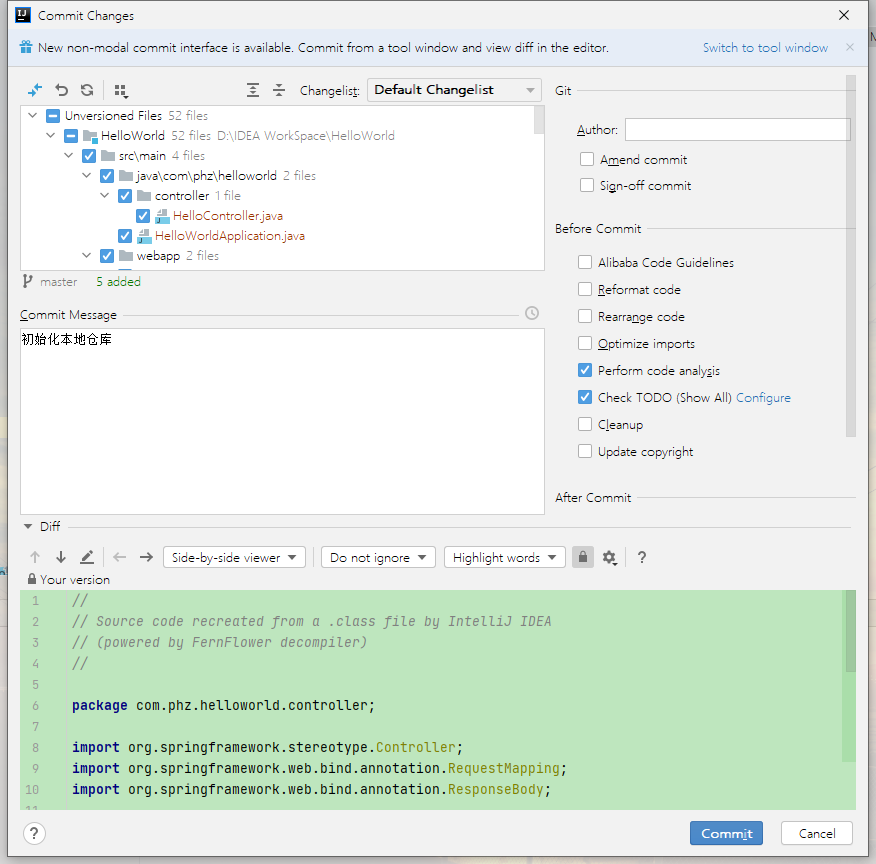Click the Configure link for TODO check
Viewport: 876px width, 864px height.
point(763,398)
